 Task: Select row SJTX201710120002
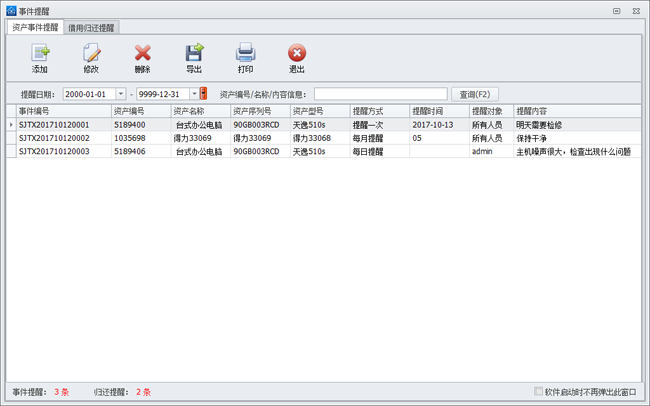(x=60, y=138)
